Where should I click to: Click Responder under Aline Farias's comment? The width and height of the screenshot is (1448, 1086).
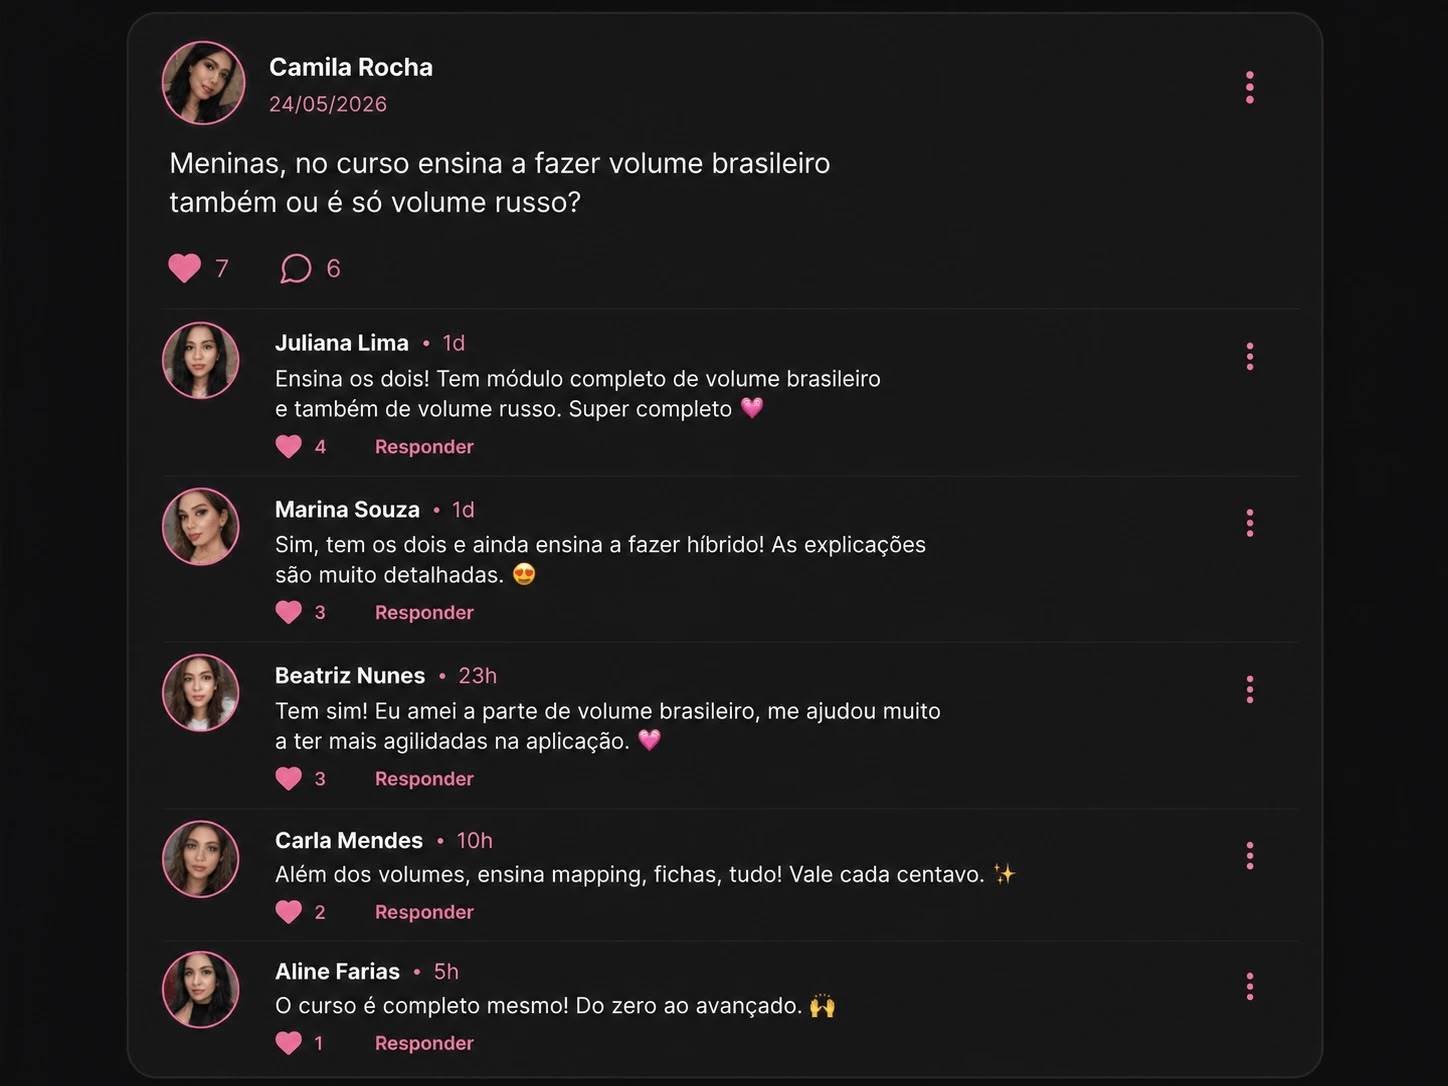(x=424, y=1043)
